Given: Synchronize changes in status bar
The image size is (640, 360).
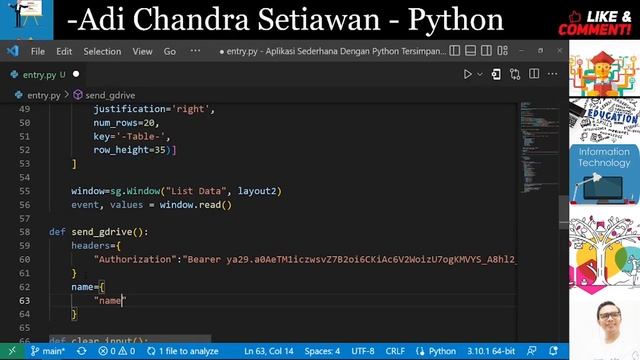Looking at the screenshot, I should (x=81, y=351).
